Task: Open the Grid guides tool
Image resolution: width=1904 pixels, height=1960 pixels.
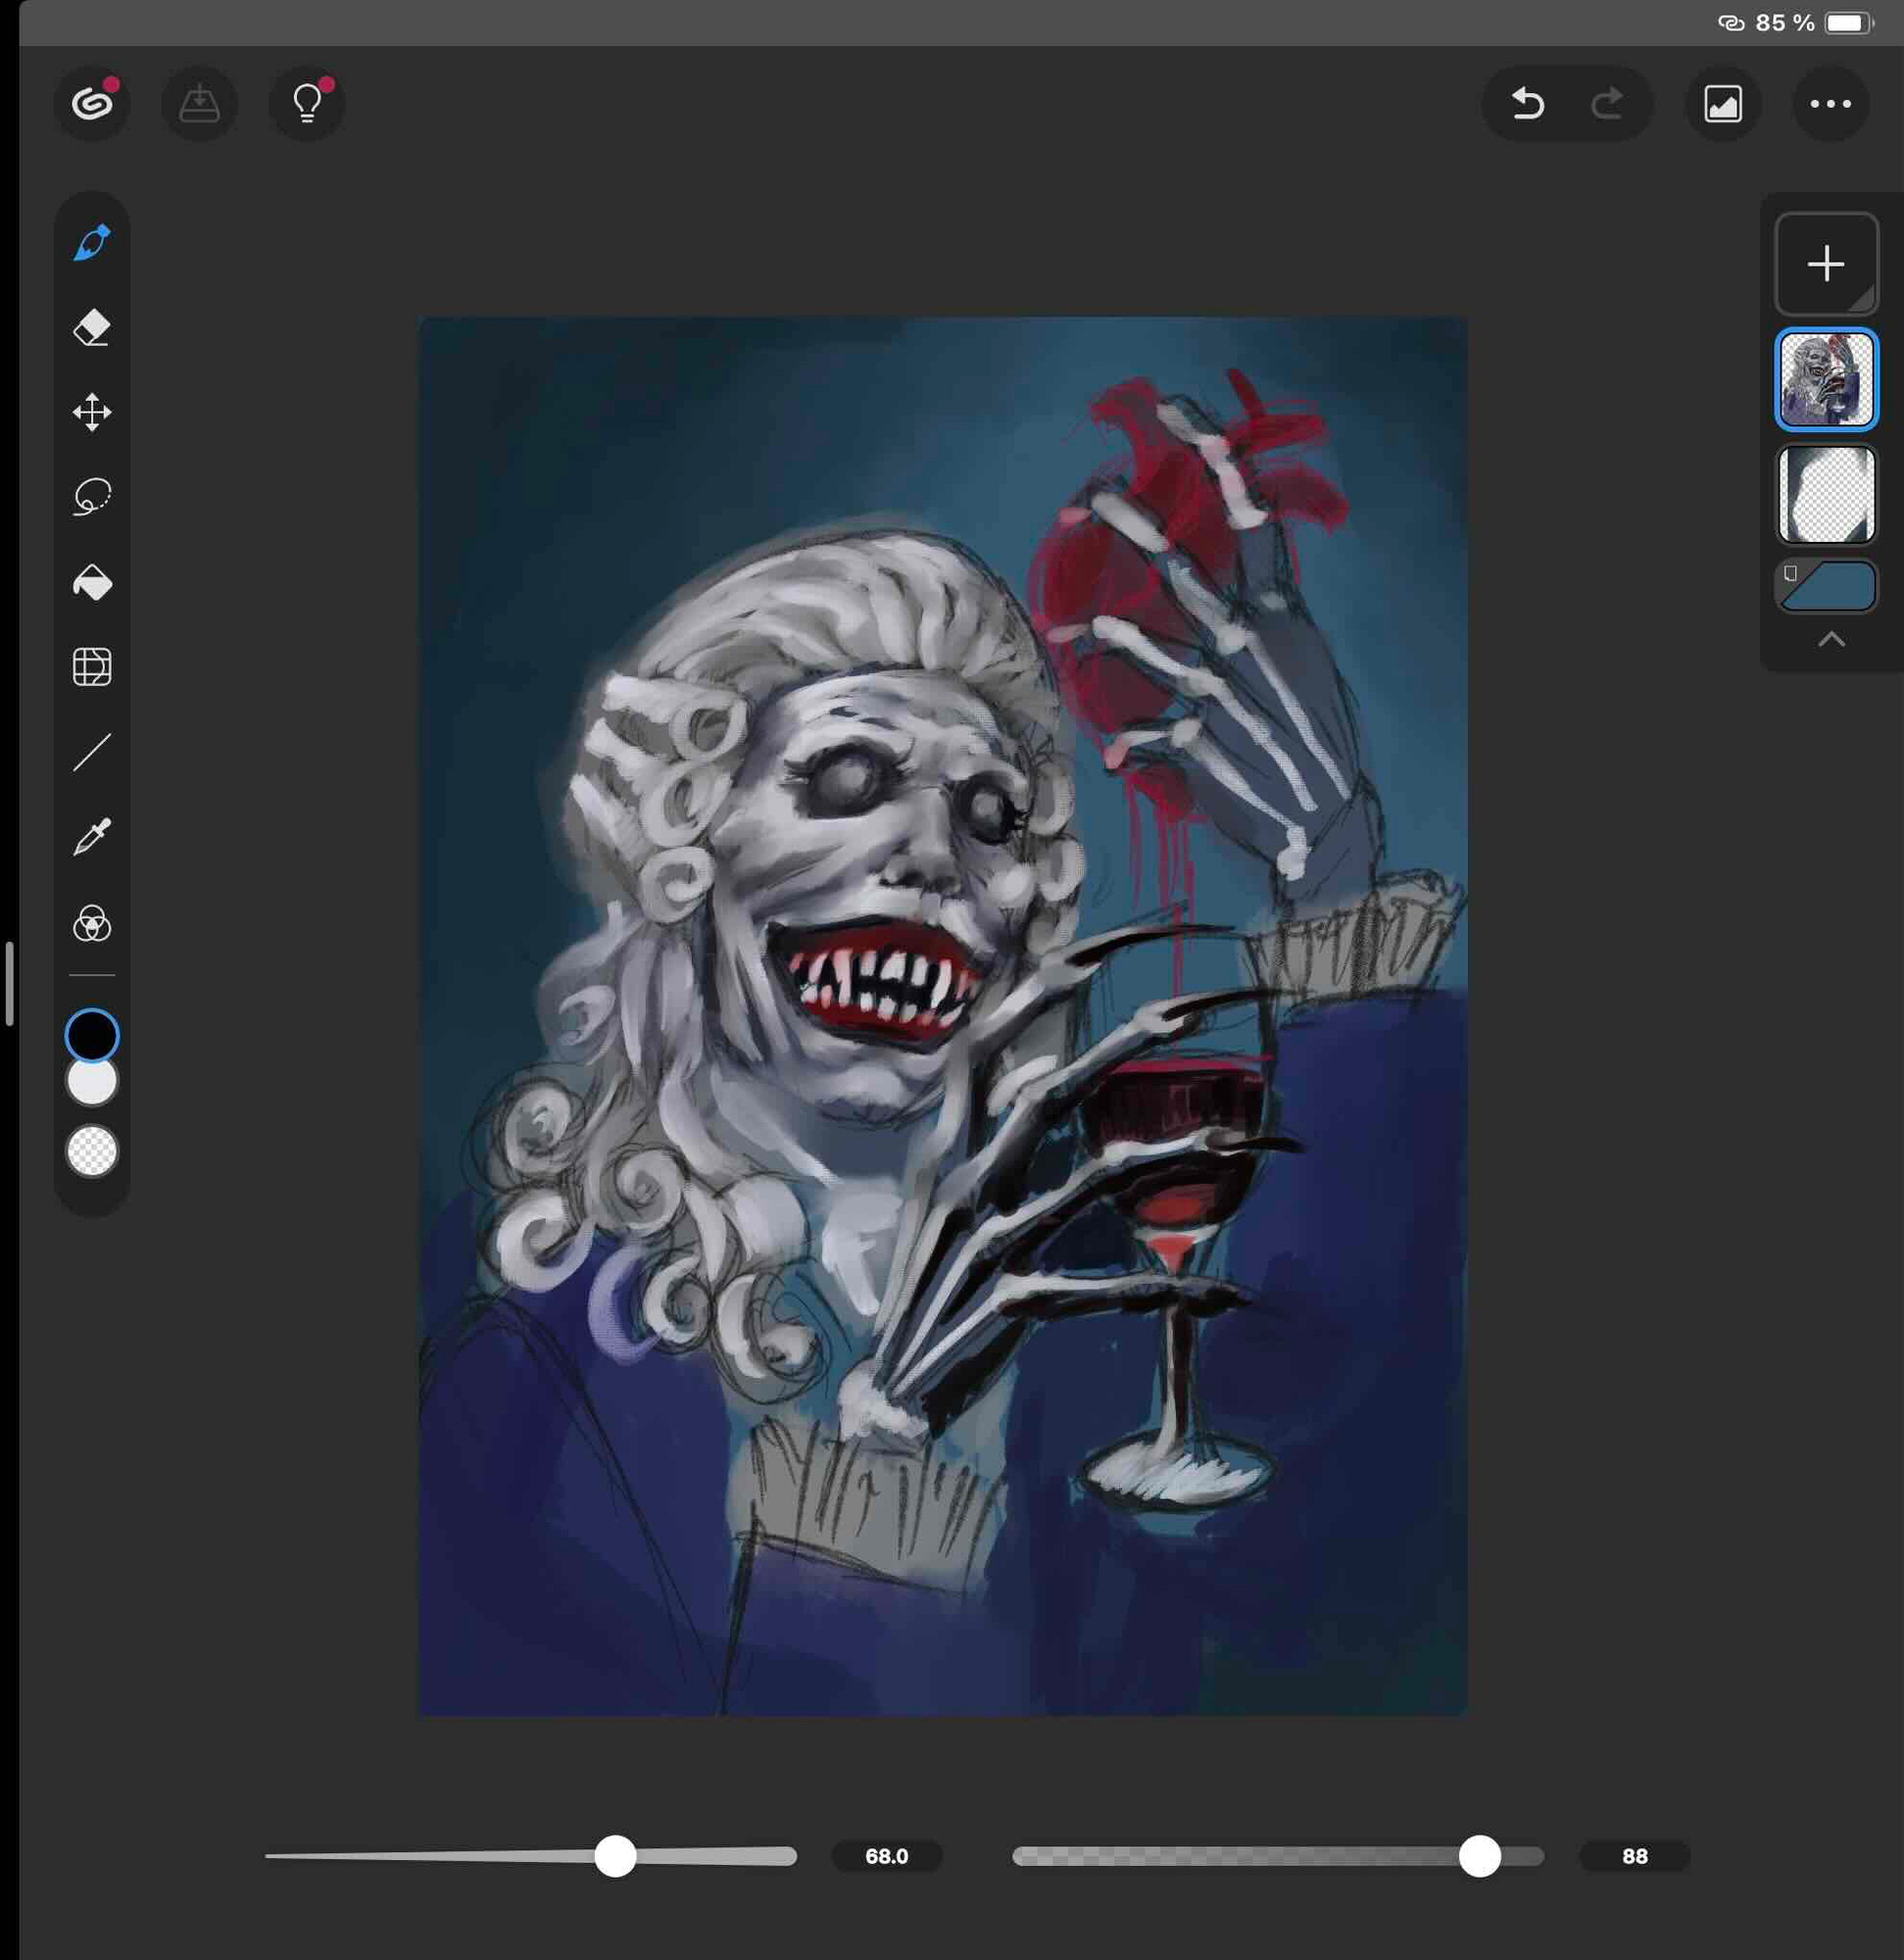Action: 92,667
